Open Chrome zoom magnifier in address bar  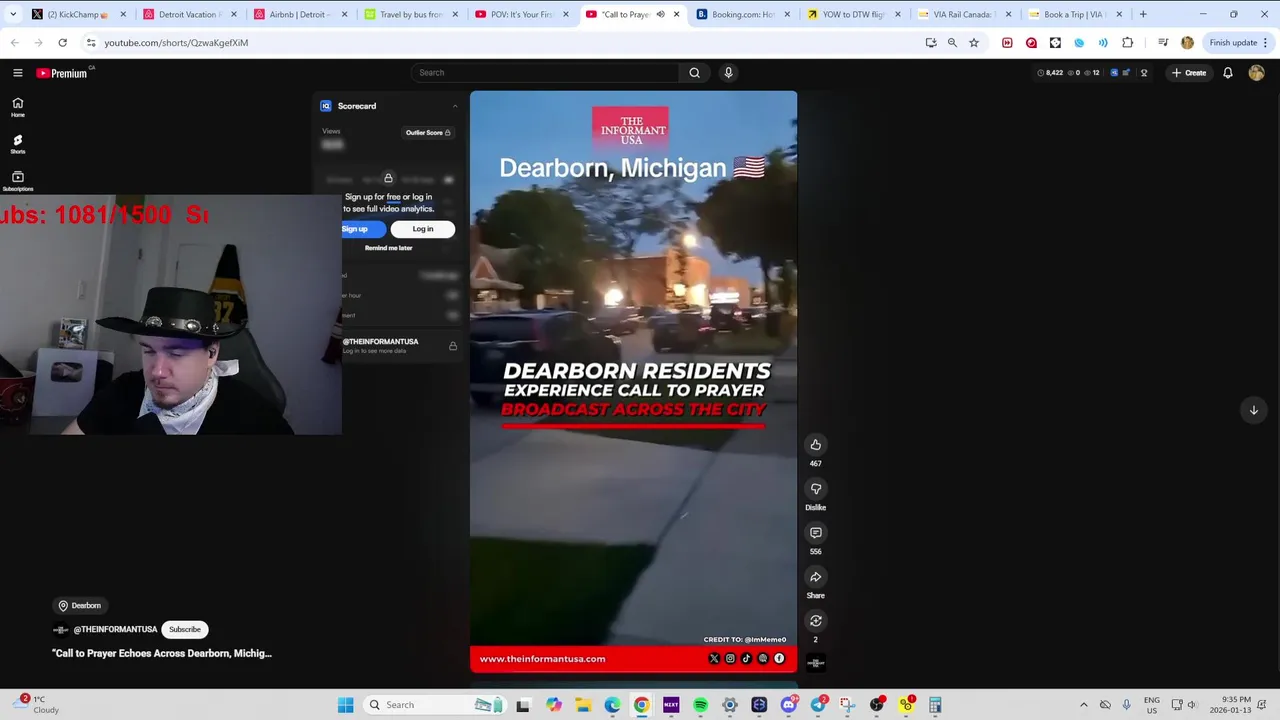click(x=951, y=43)
